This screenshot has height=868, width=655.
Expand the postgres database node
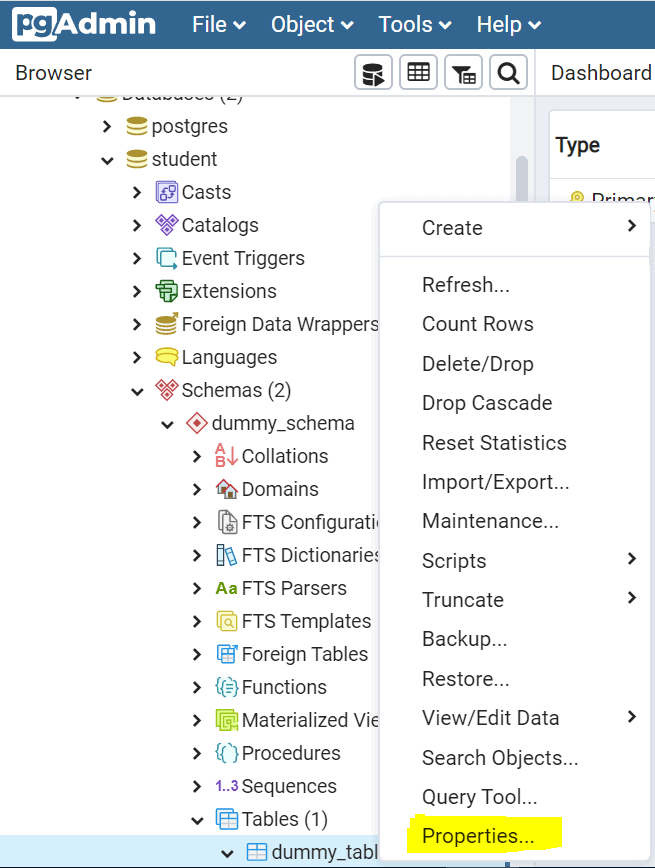point(107,127)
